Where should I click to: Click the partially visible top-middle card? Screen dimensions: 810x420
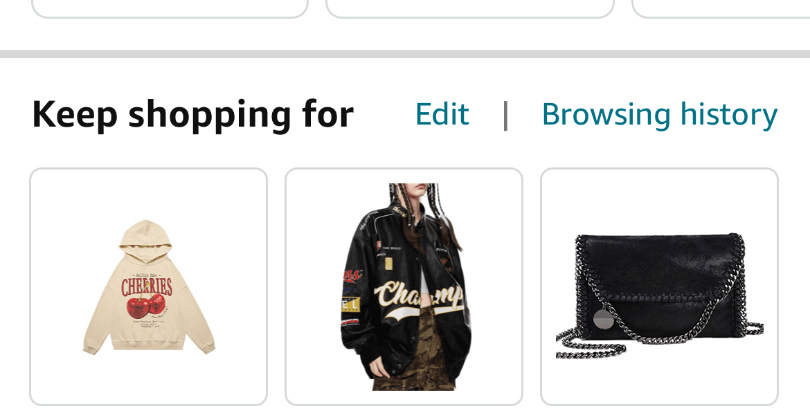click(470, 9)
